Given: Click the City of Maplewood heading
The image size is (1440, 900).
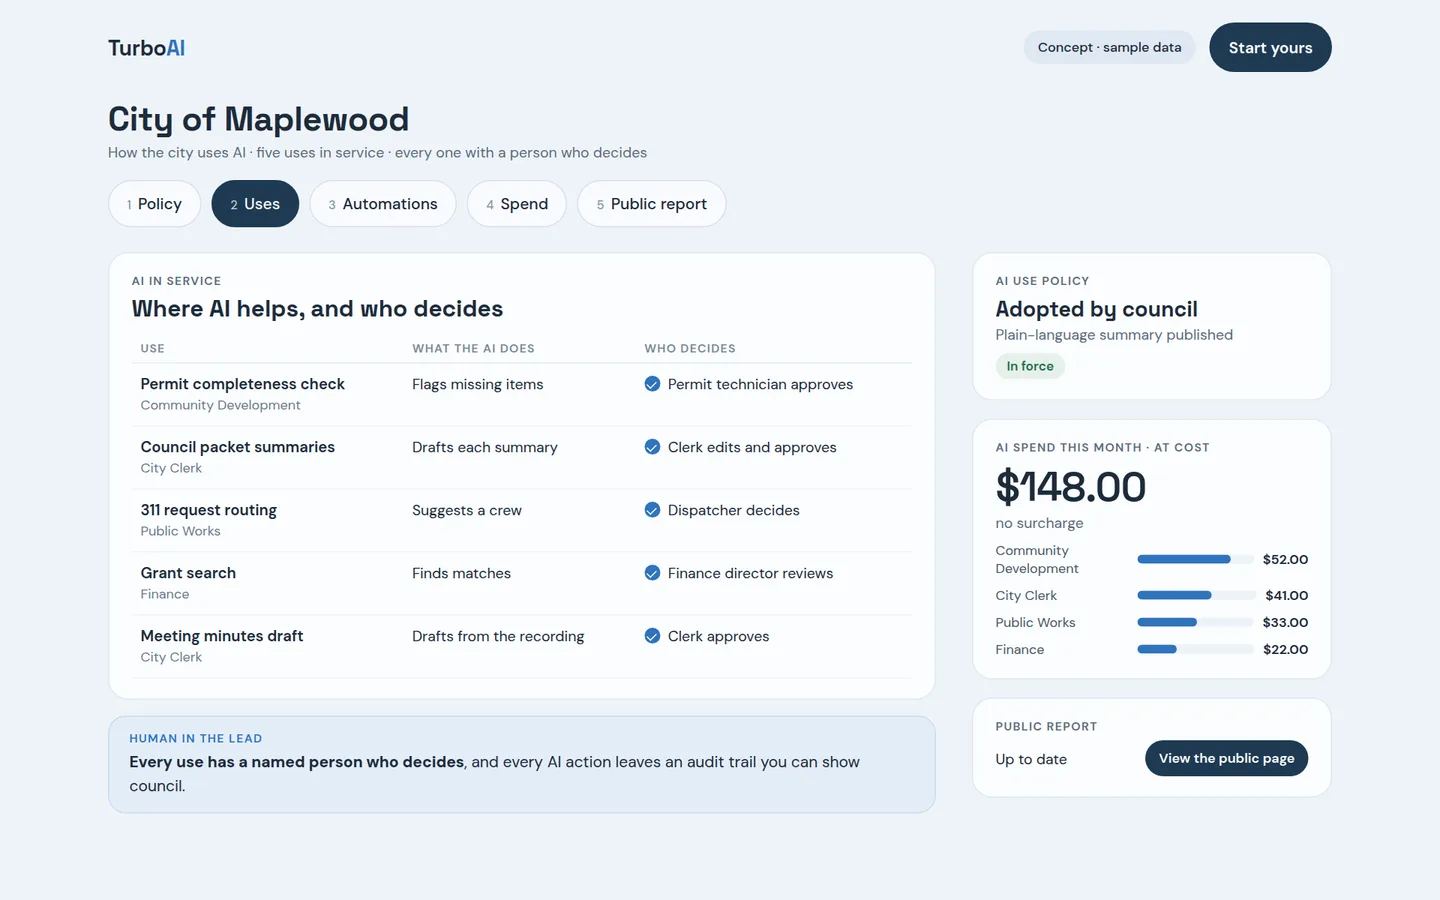Looking at the screenshot, I should click(x=259, y=119).
